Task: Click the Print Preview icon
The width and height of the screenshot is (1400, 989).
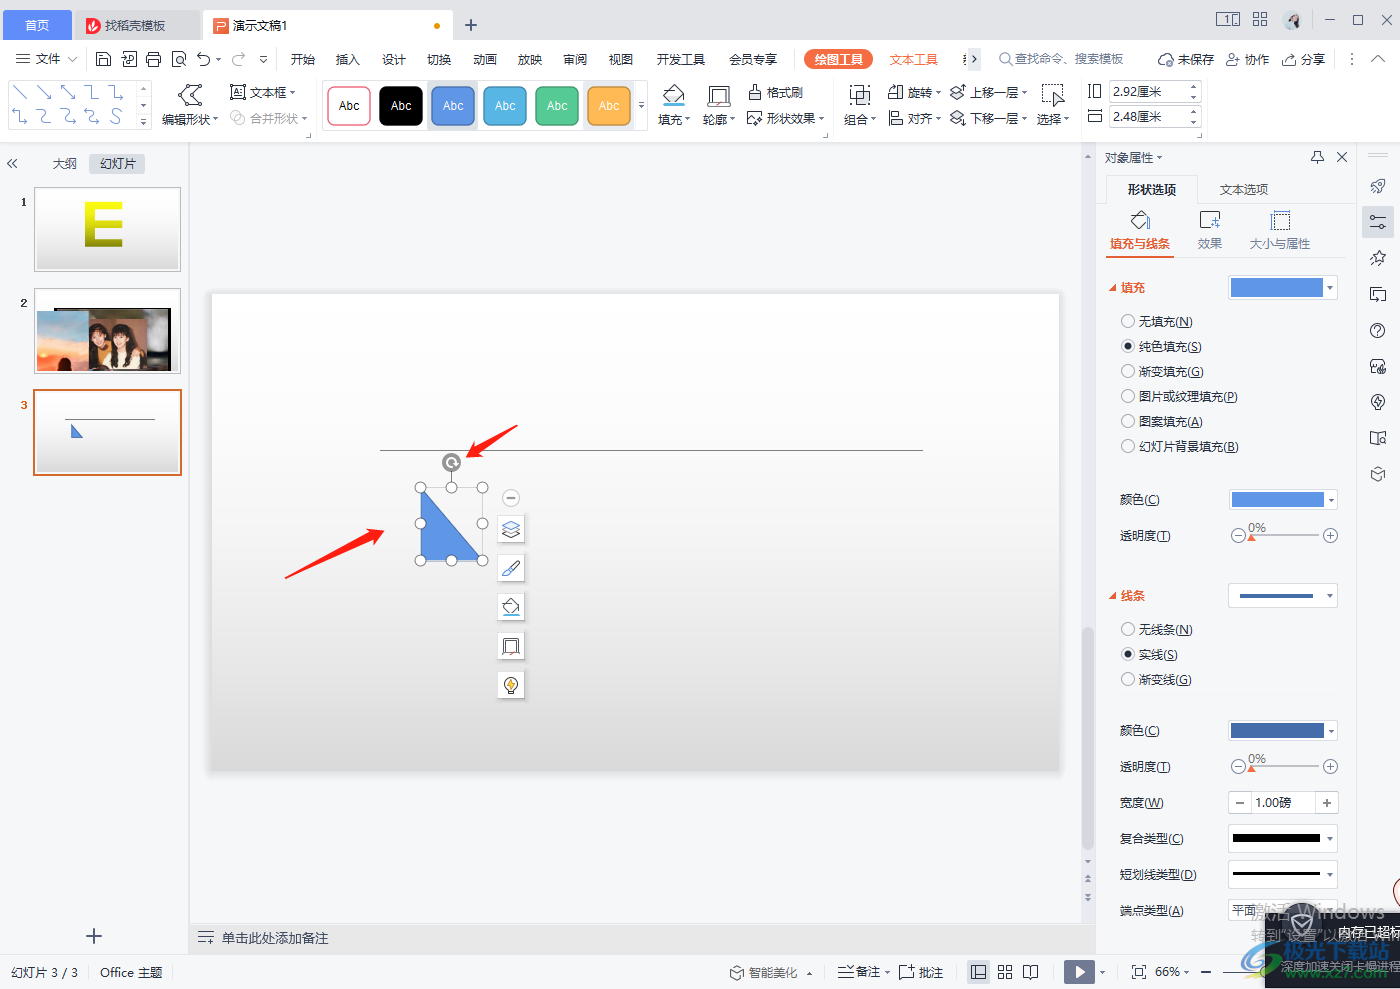Action: 179,59
